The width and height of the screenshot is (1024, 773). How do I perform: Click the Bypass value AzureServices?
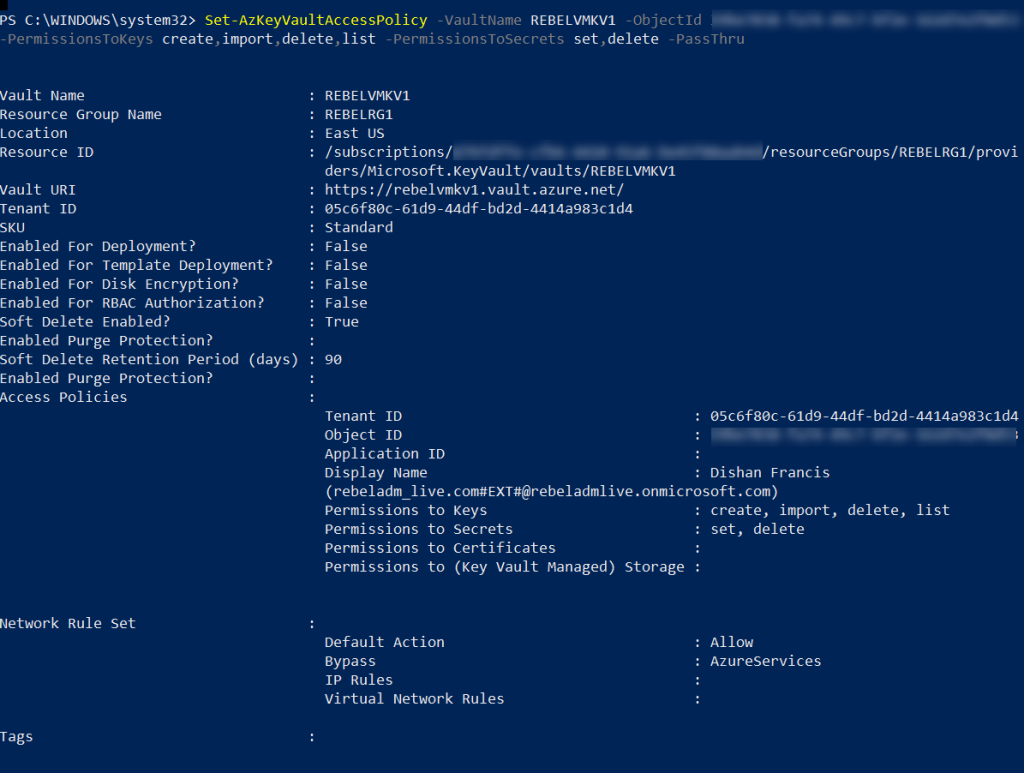766,661
